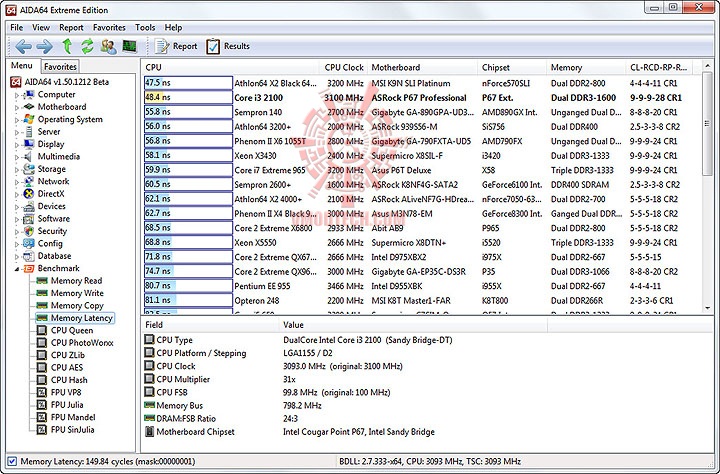Select the Software tree icon
The width and height of the screenshot is (720, 474).
click(x=29, y=219)
